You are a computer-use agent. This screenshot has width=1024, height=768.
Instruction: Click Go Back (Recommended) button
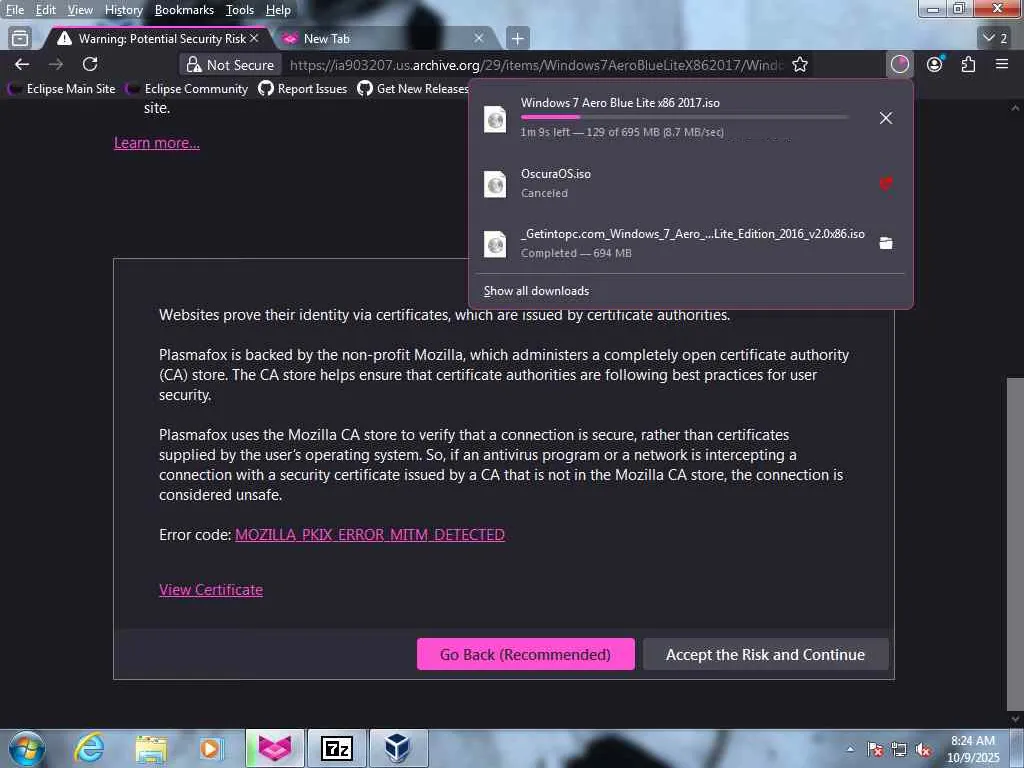[526, 654]
